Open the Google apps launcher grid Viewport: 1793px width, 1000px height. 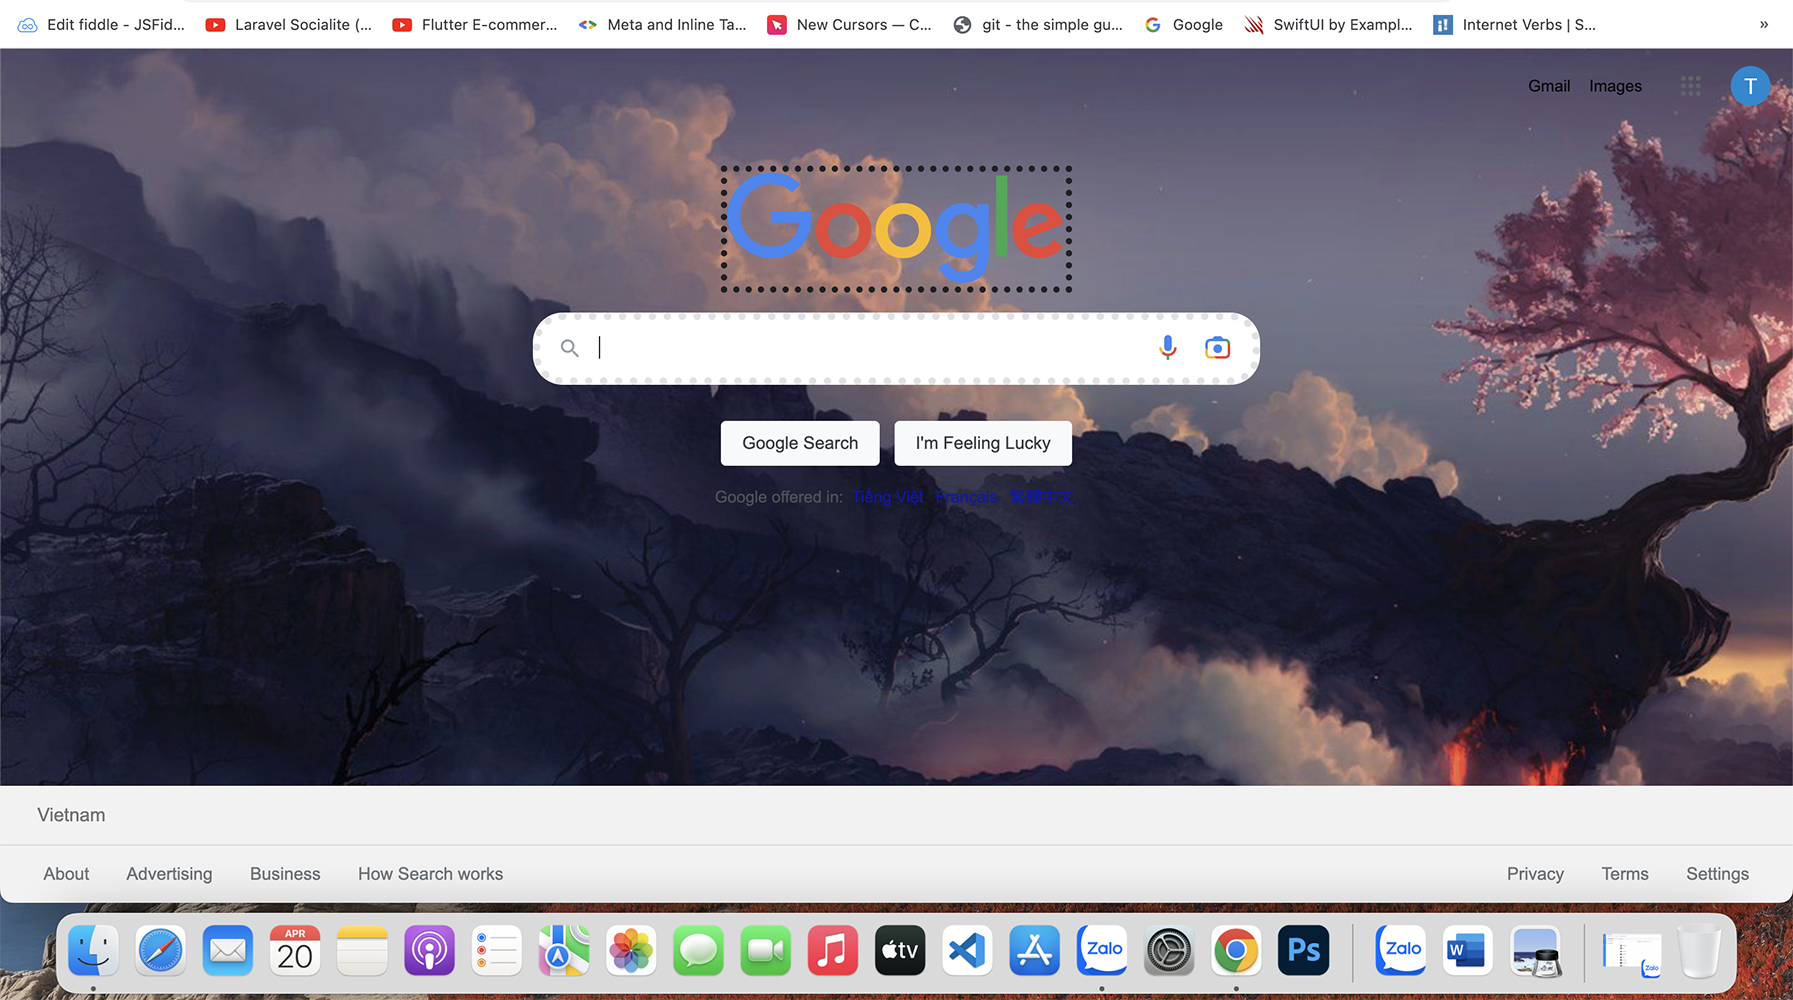1691,86
